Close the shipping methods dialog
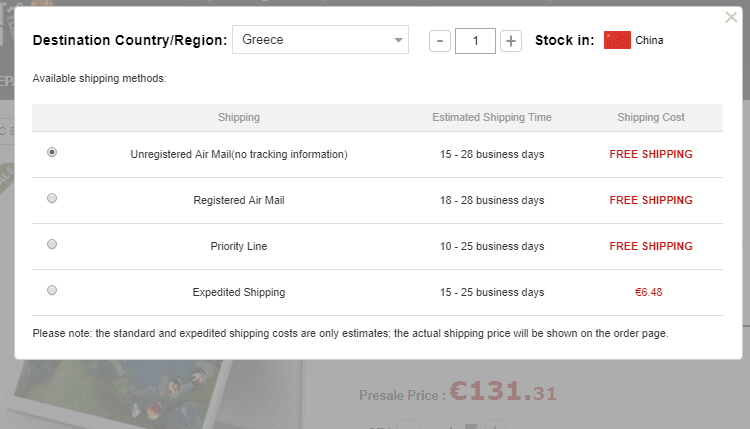This screenshot has width=750, height=429. coord(731,17)
